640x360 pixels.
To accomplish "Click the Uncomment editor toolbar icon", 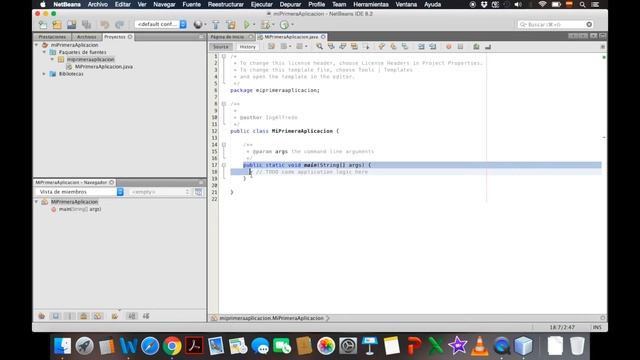I will [x=488, y=47].
